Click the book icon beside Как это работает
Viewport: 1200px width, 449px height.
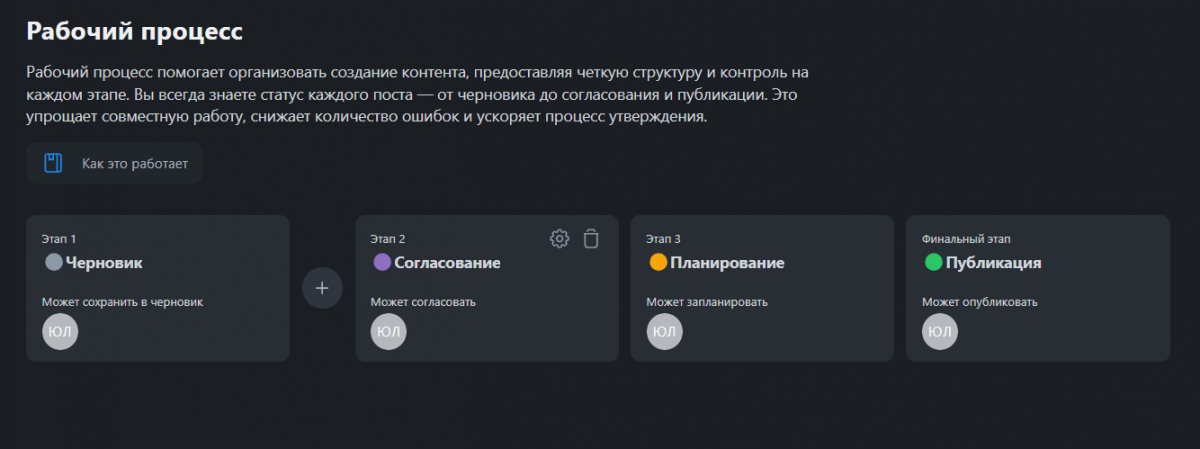[53, 163]
